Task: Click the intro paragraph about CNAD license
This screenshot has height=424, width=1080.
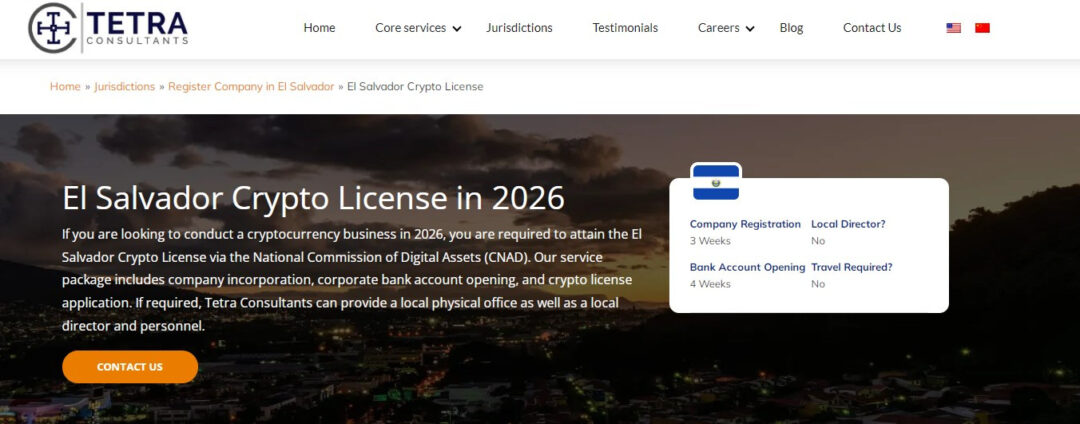Action: (352, 280)
